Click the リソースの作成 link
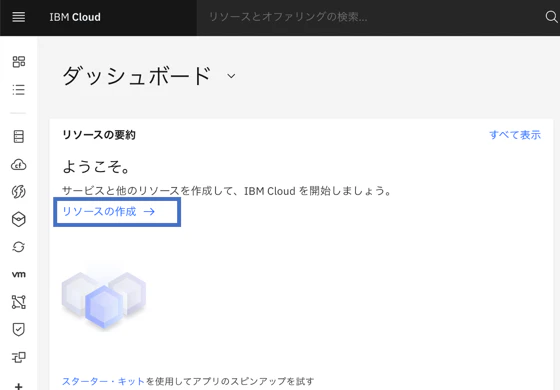This screenshot has width=560, height=390. [x=109, y=212]
